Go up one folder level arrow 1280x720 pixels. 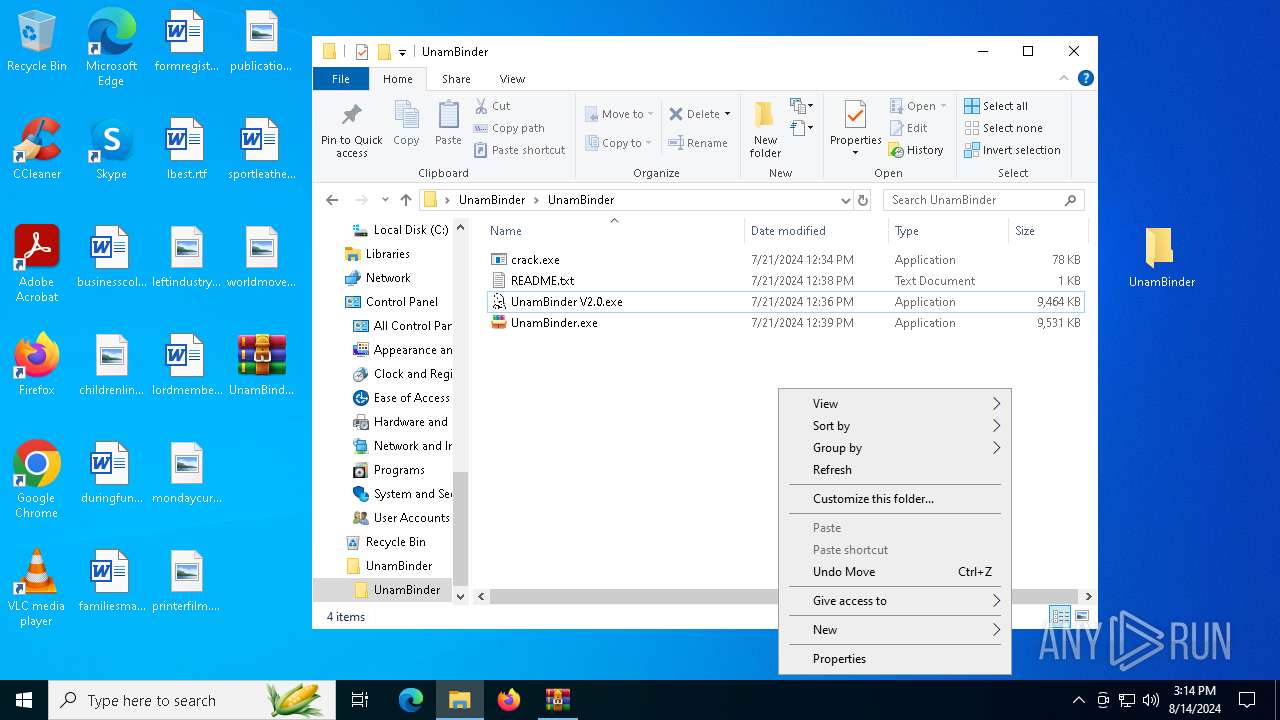click(405, 200)
